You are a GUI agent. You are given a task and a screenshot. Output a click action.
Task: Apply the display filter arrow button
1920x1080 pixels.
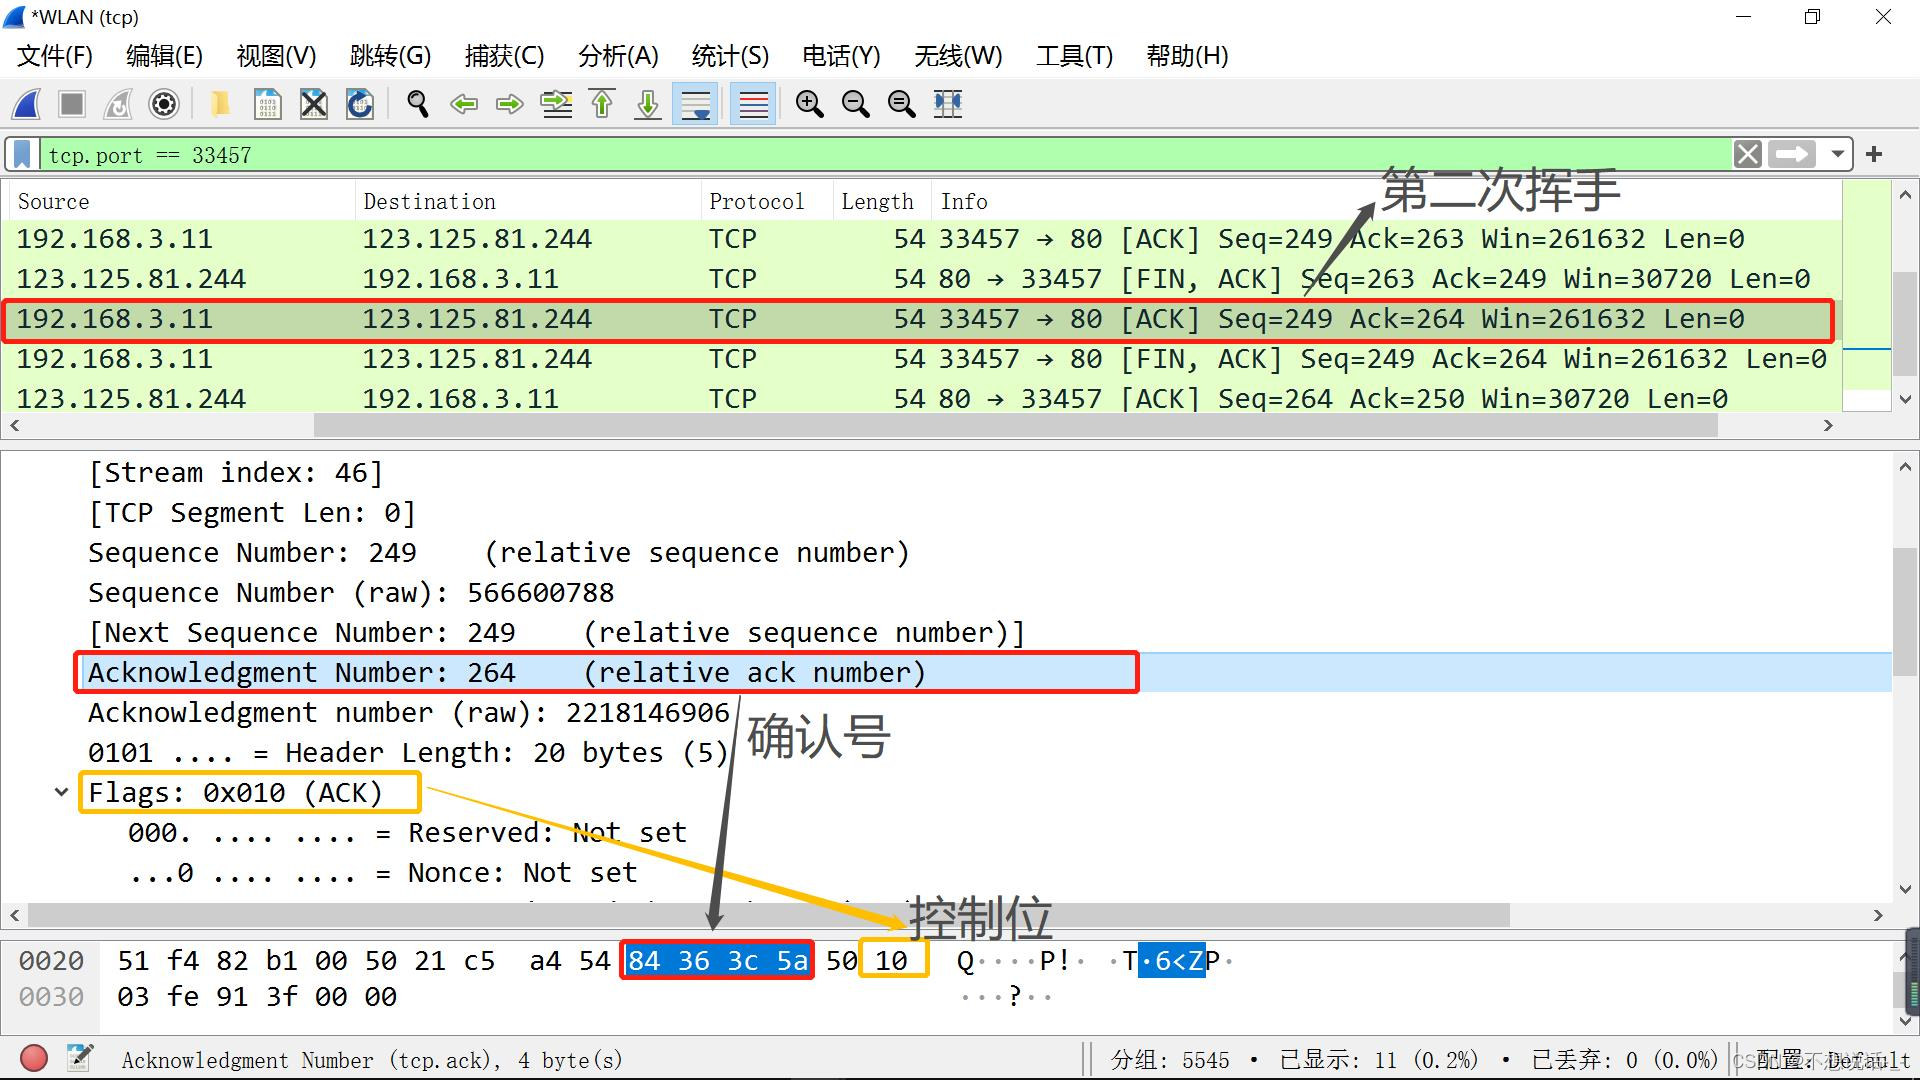click(x=1792, y=155)
